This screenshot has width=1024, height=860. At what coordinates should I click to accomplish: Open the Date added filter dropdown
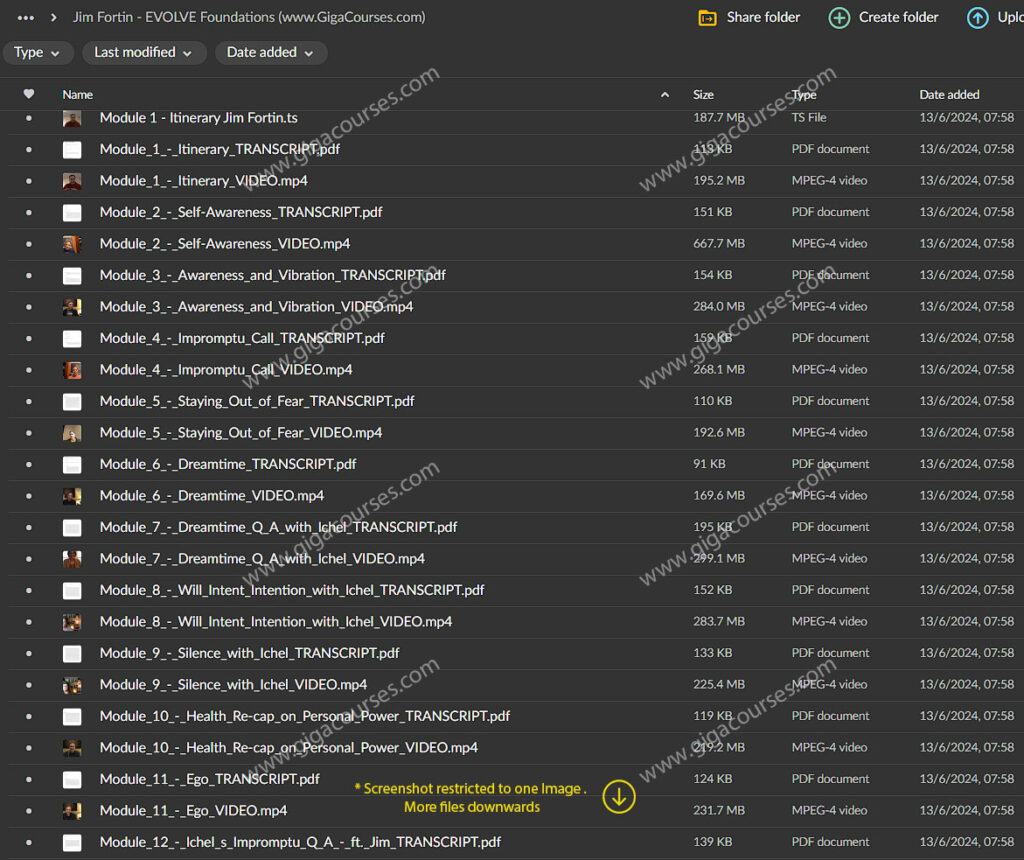(x=270, y=53)
